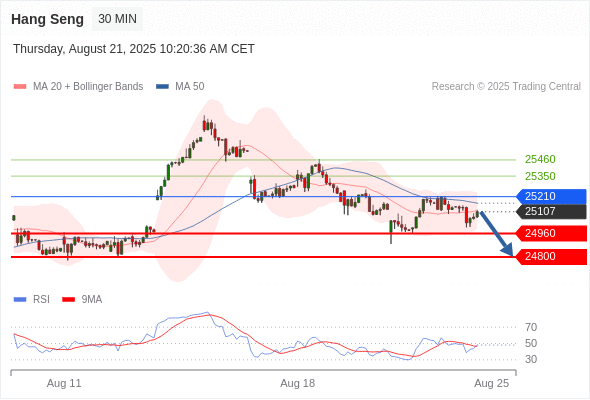Click the RSI 70 level label
Viewport: 590px width, 400px height.
(x=531, y=327)
